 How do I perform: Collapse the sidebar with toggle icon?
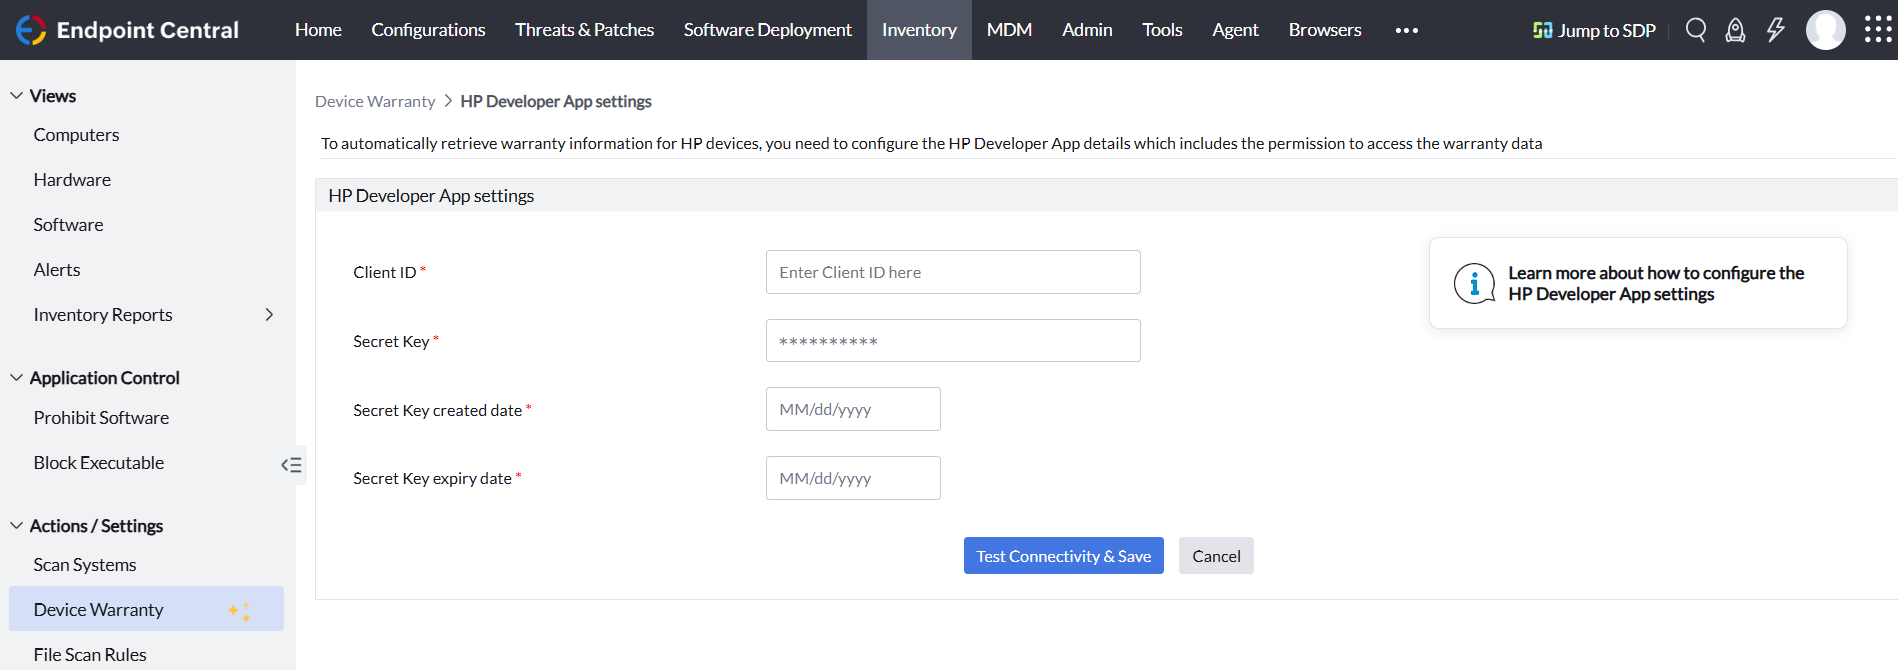[x=291, y=464]
